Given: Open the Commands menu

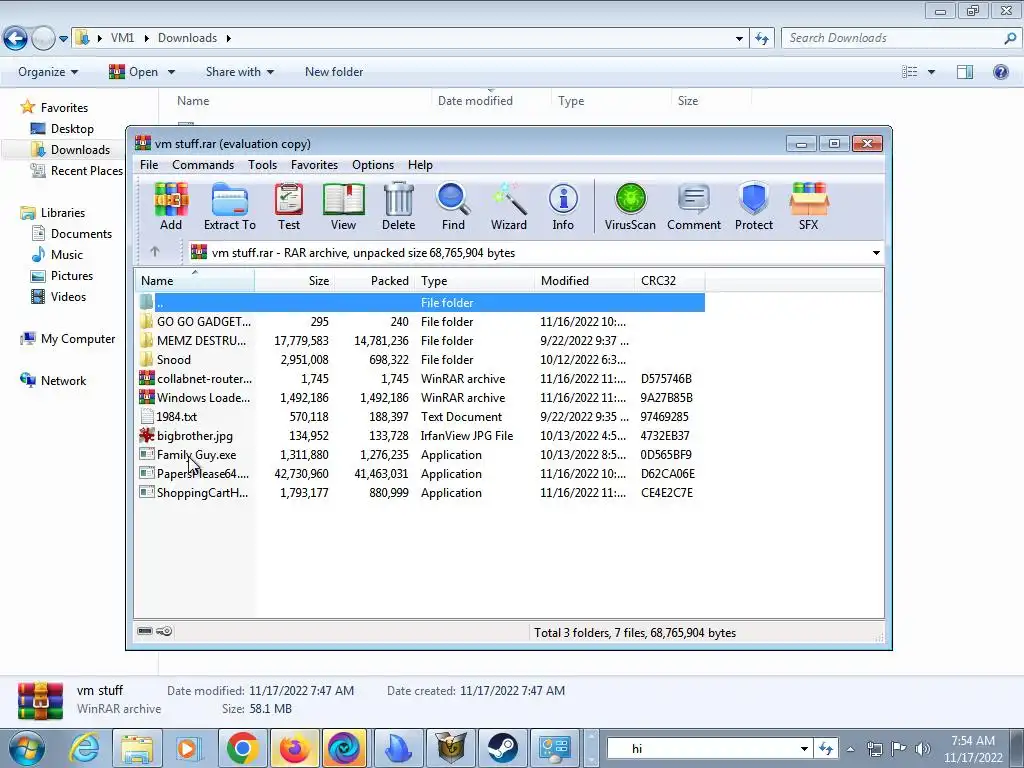Looking at the screenshot, I should (x=203, y=165).
